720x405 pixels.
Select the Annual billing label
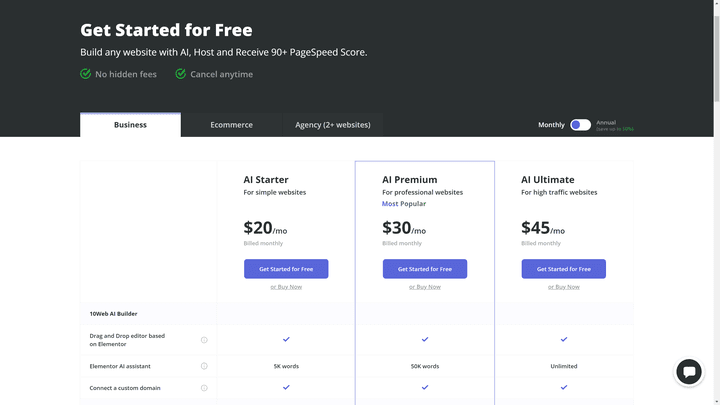606,122
